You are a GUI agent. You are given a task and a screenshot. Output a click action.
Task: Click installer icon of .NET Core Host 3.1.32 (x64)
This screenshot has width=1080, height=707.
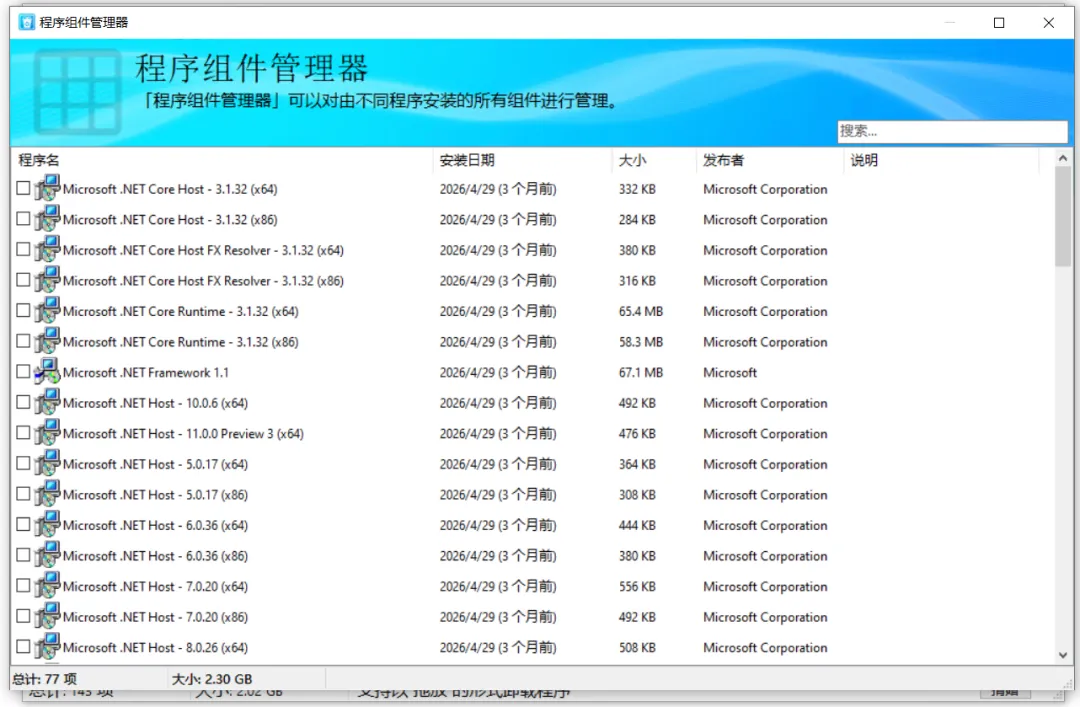coord(48,188)
